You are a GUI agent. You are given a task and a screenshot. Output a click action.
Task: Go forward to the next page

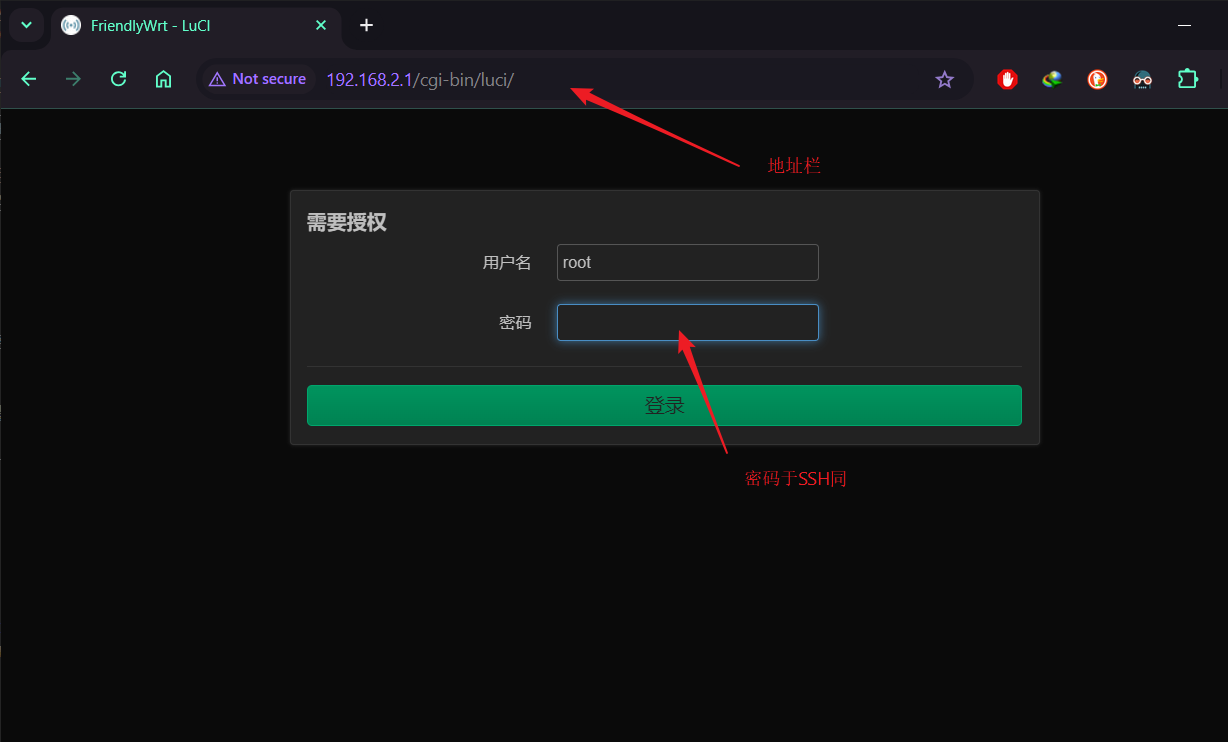coord(73,79)
